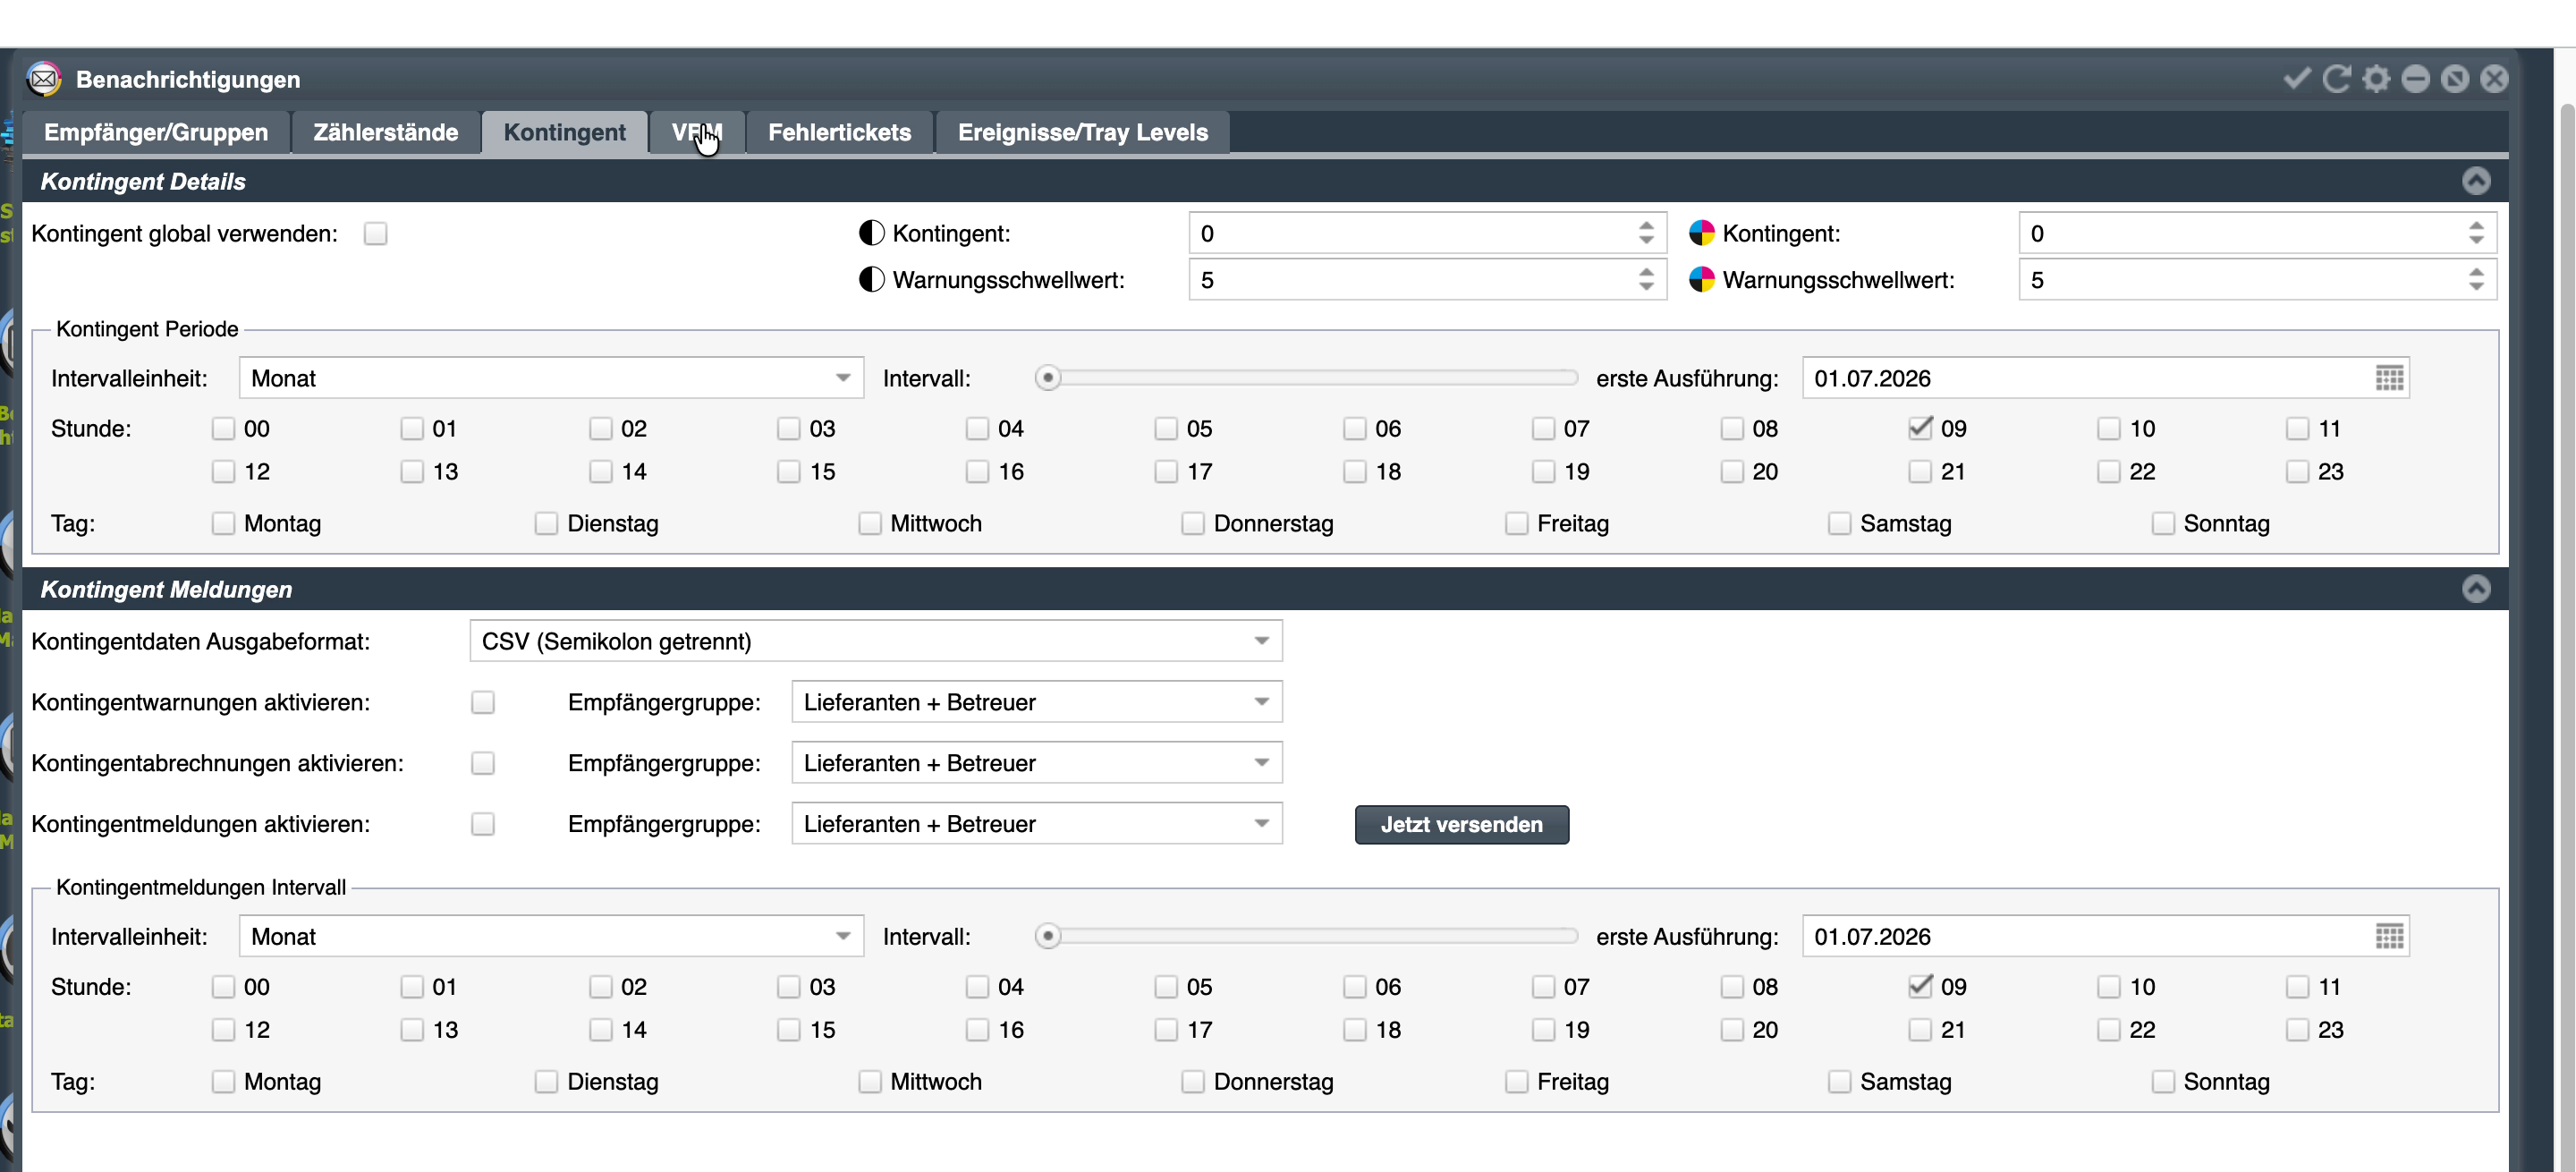Click the refresh icon in title bar

click(2336, 78)
